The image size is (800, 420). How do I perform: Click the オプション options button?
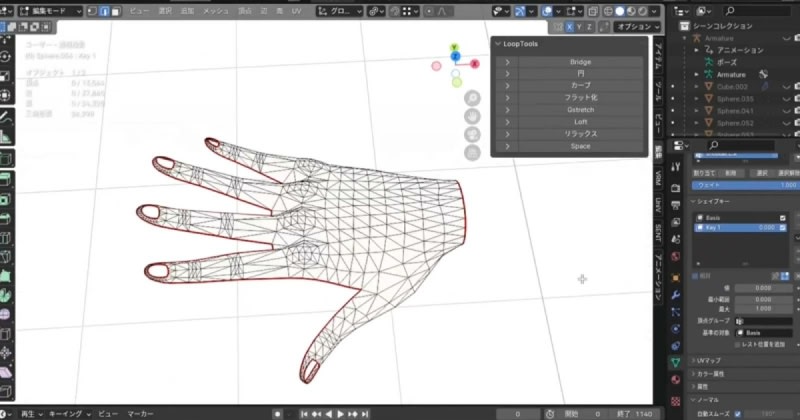pyautogui.click(x=634, y=27)
